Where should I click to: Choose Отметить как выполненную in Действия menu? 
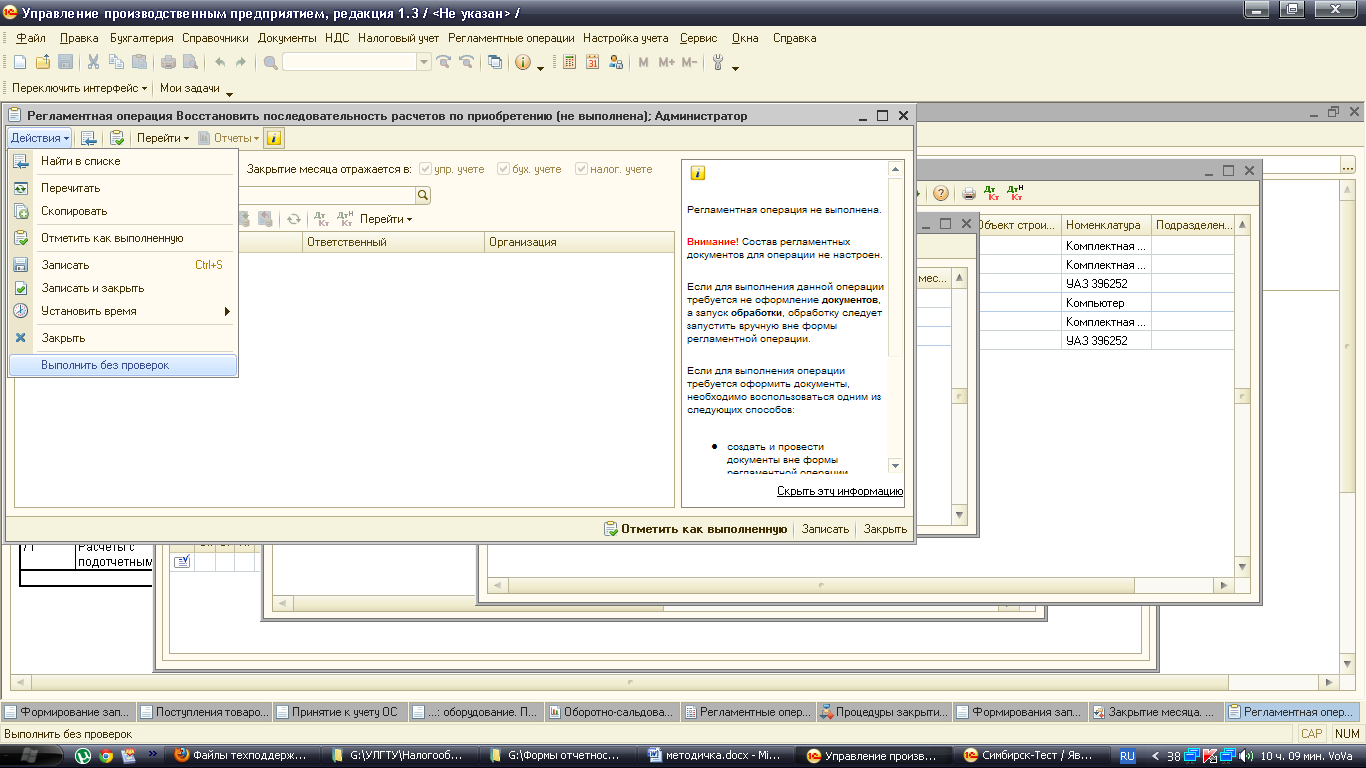[123, 238]
